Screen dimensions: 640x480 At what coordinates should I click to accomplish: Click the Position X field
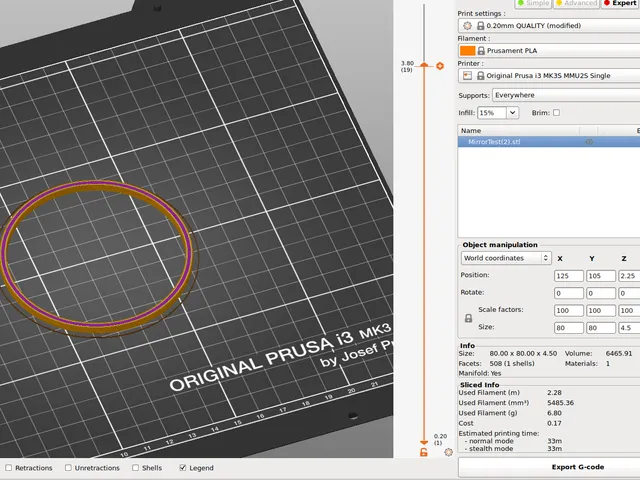coord(569,276)
